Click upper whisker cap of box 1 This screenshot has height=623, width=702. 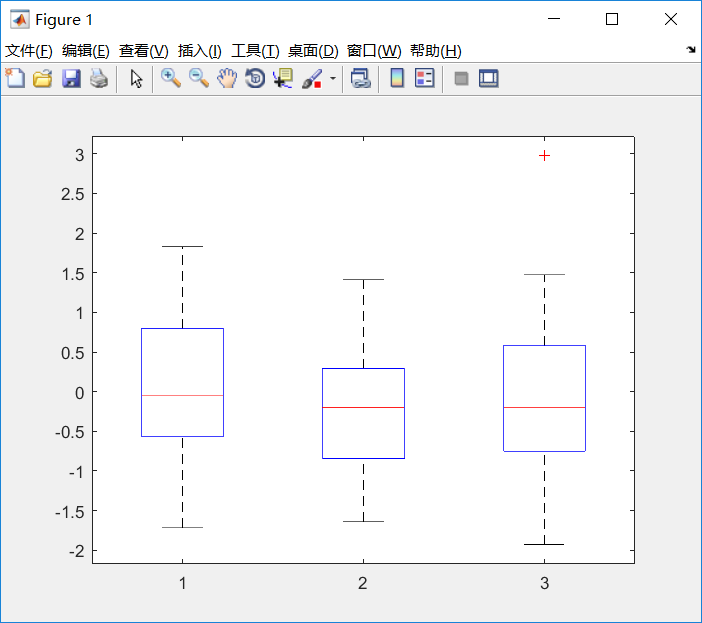[x=183, y=247]
